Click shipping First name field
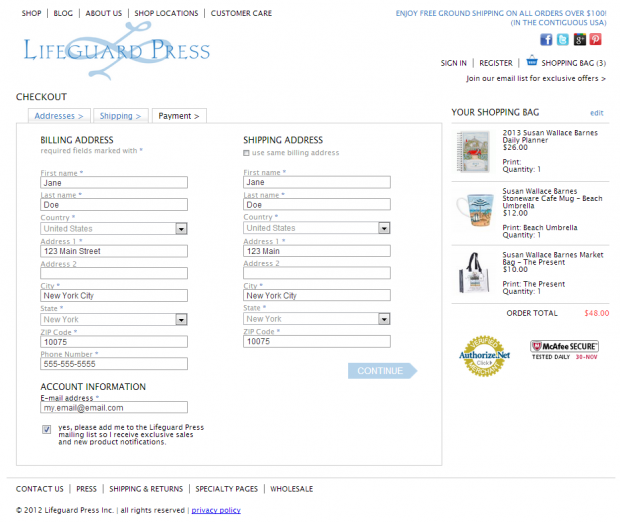This screenshot has height=522, width=620. click(x=317, y=182)
